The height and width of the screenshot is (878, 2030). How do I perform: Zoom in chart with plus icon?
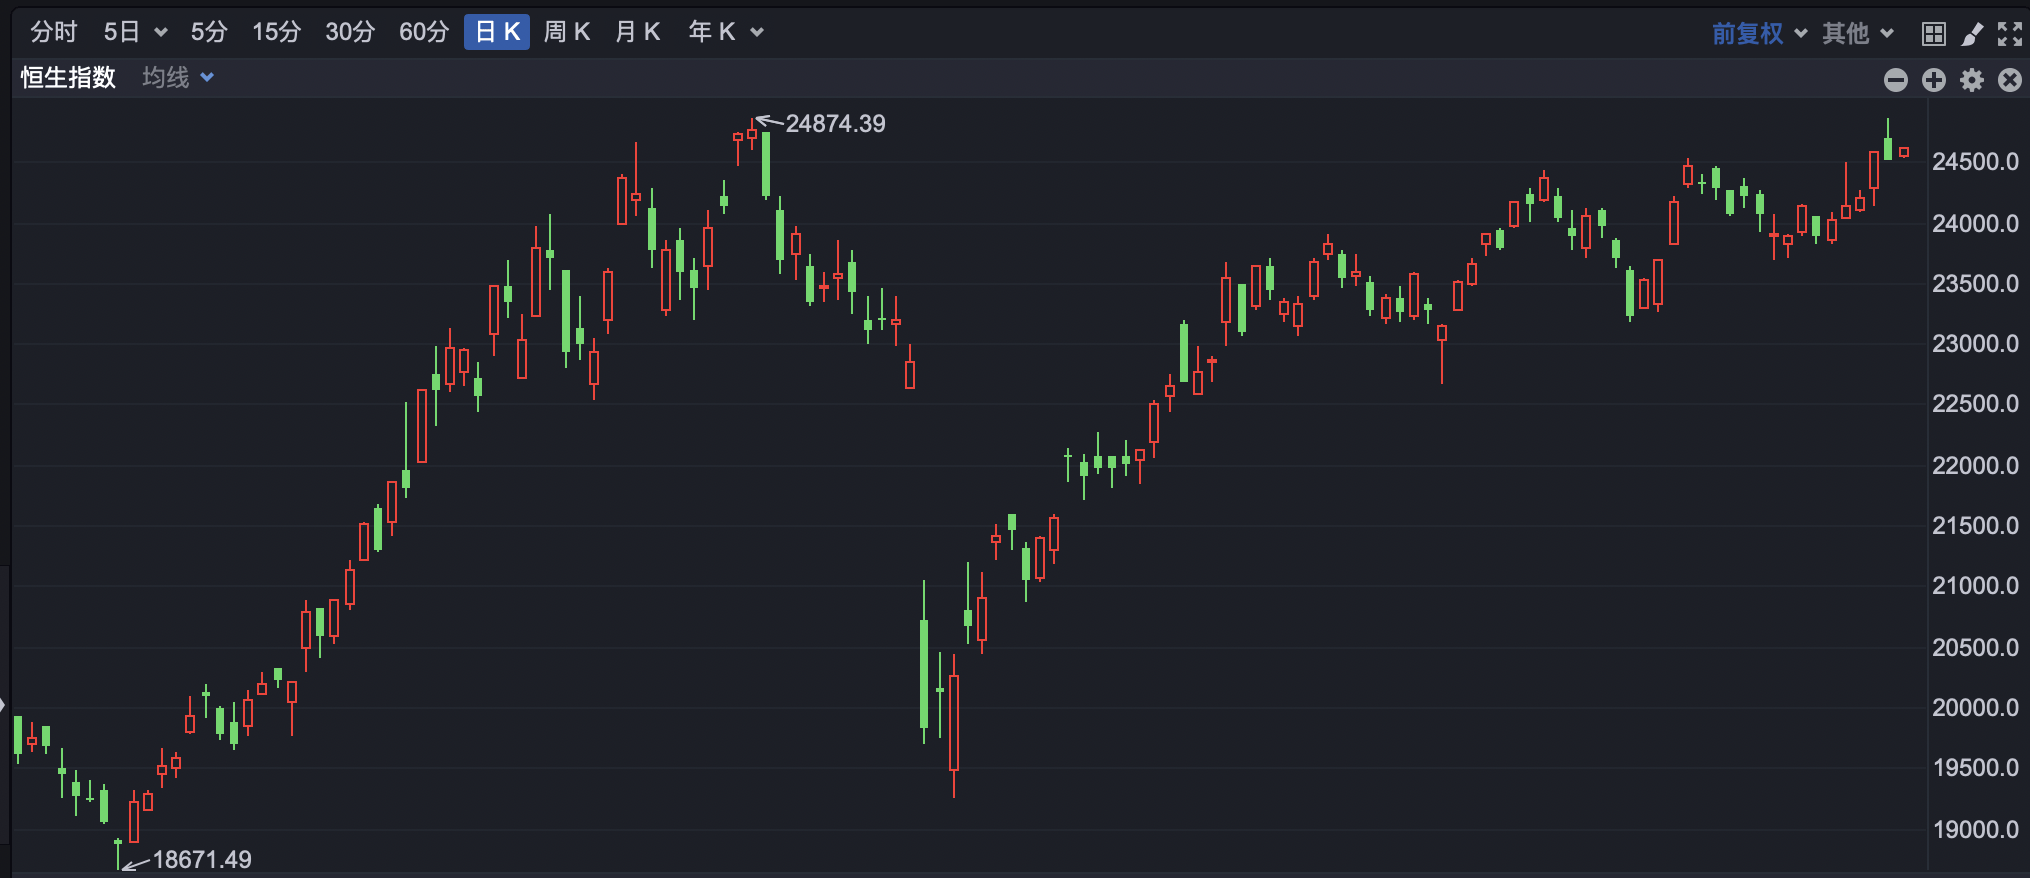(1934, 80)
